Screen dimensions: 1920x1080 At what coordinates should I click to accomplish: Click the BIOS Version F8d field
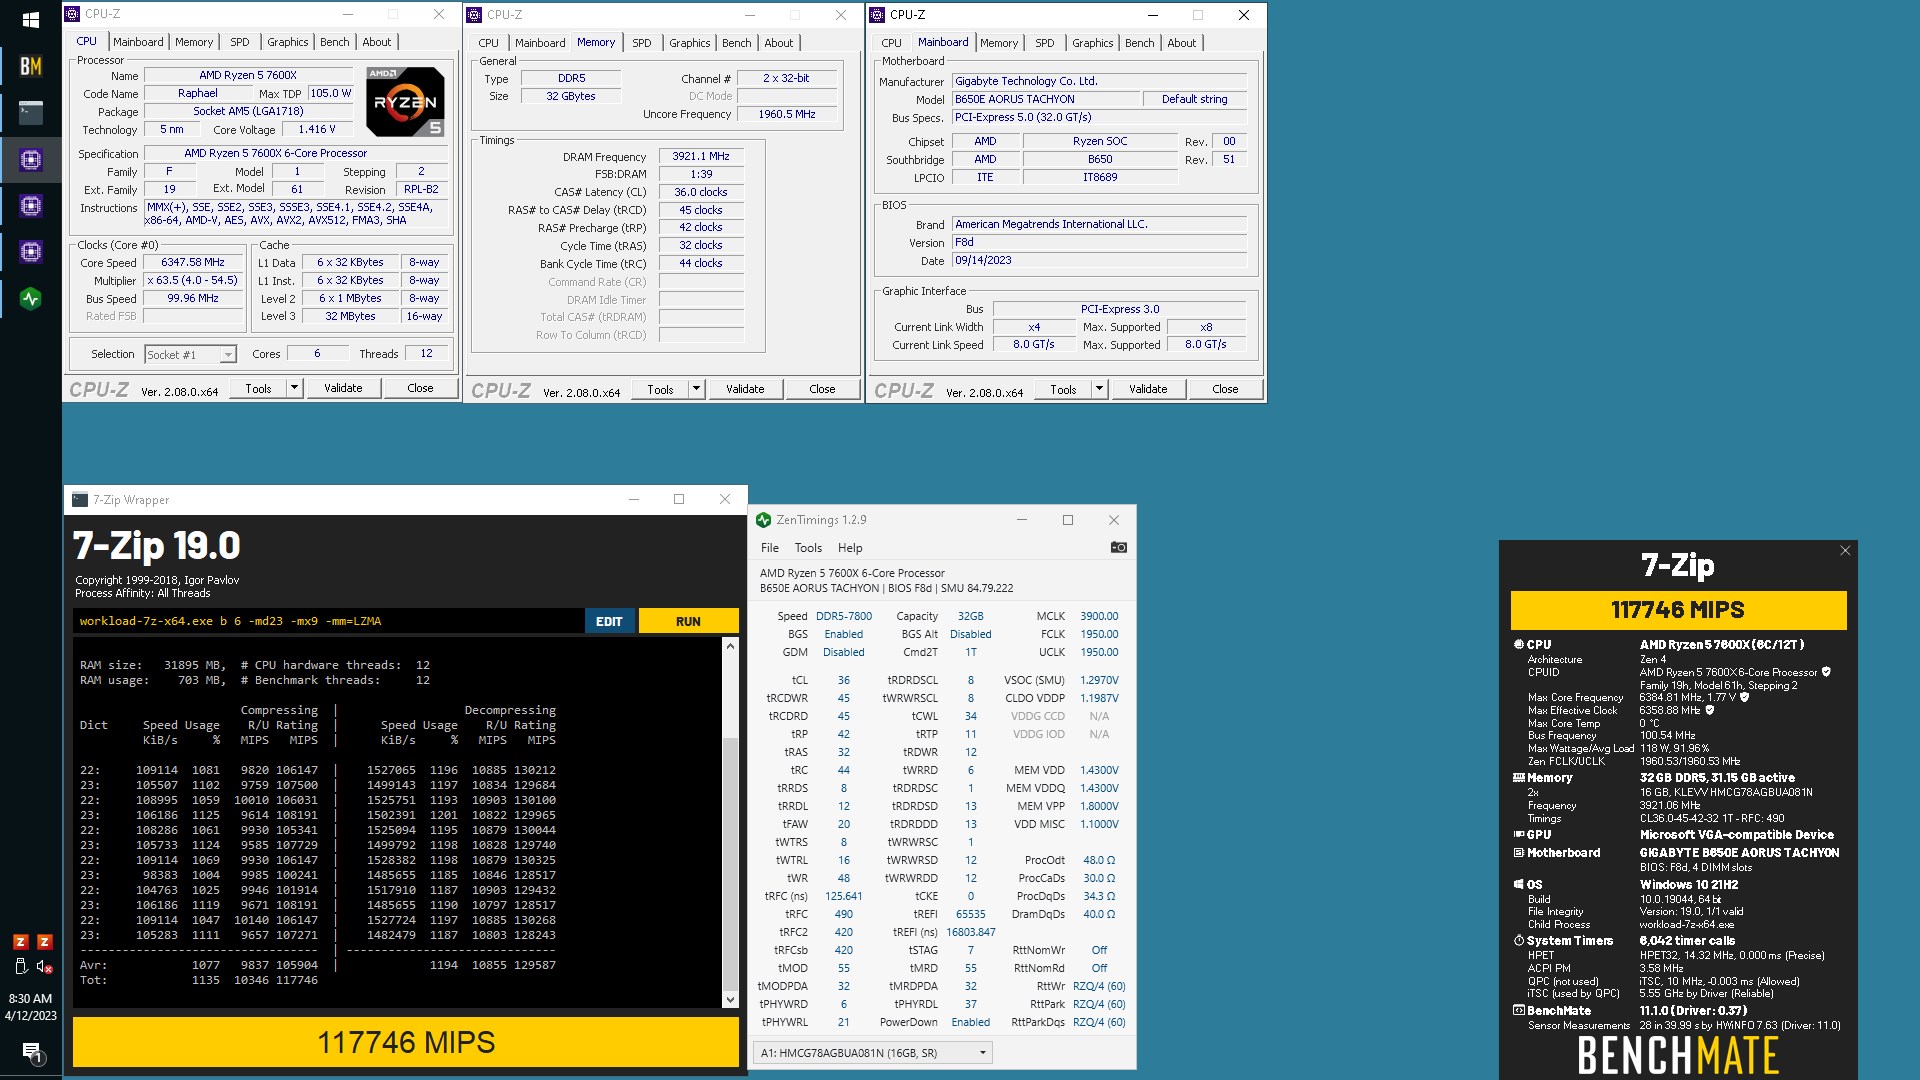(1098, 242)
